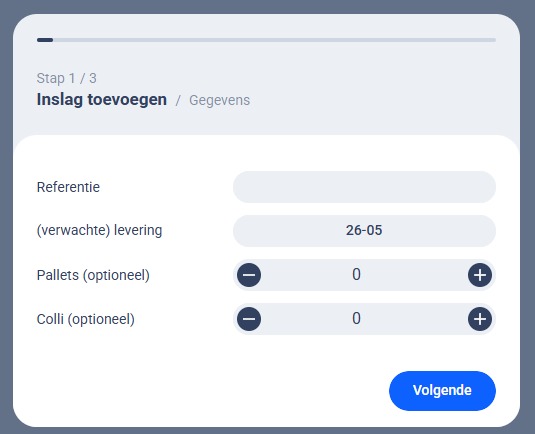Click the unfilled part of the progress bar
Screen dimensions: 535x434
pos(274,40)
